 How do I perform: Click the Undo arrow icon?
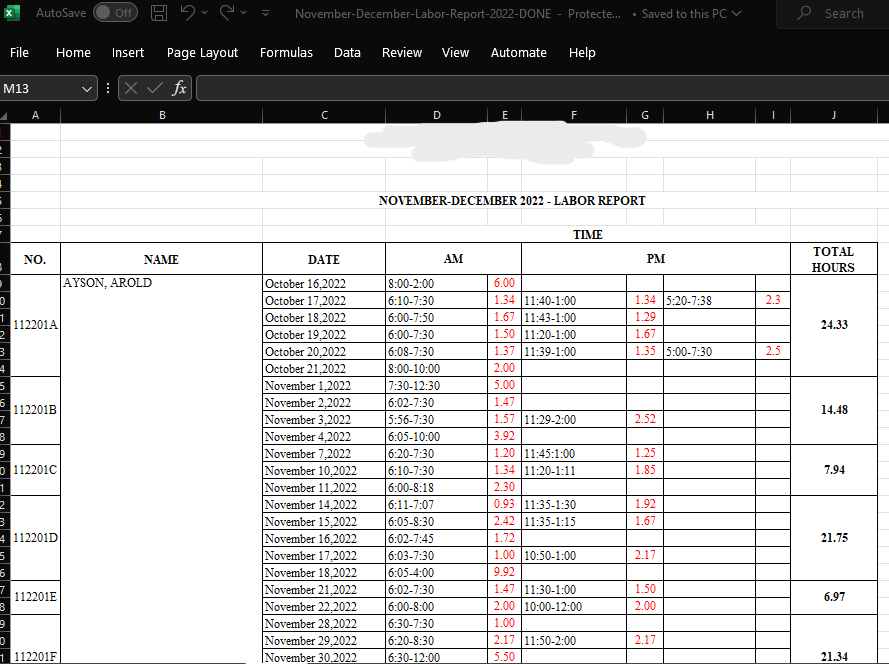(x=188, y=12)
